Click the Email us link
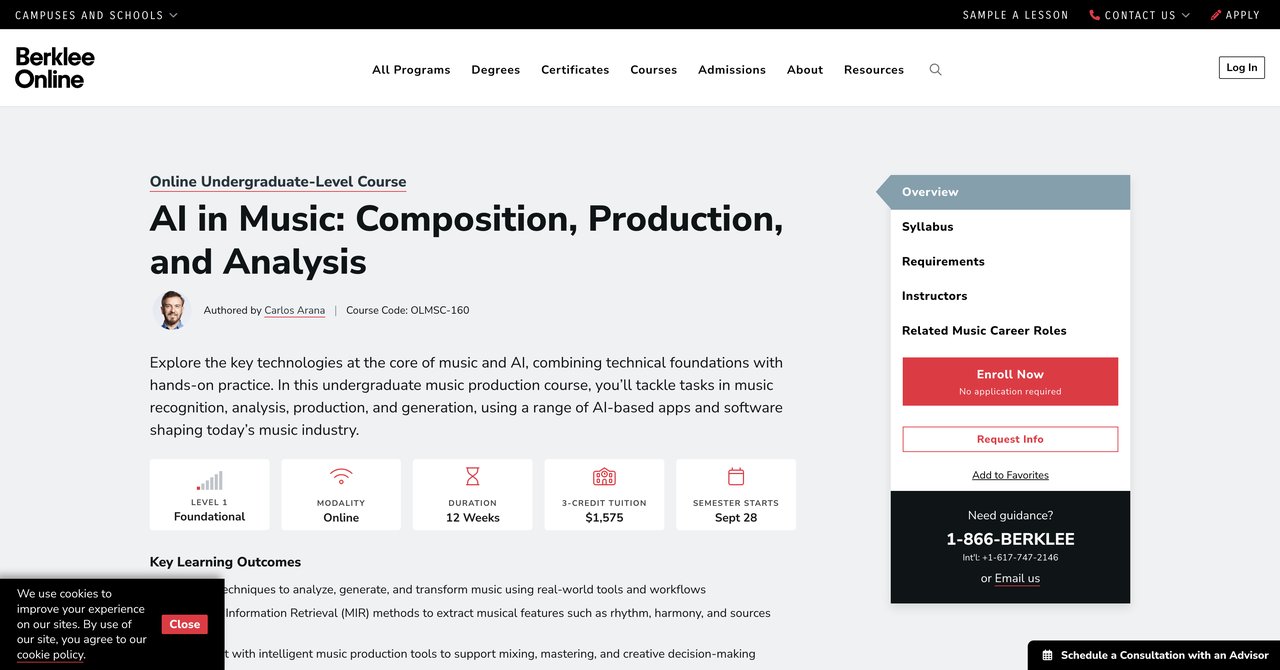Image resolution: width=1280 pixels, height=670 pixels. [1017, 578]
